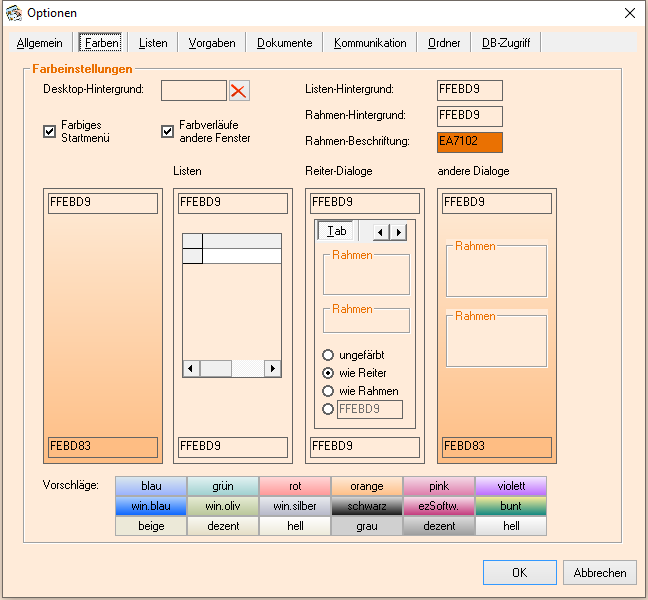Apply the grün color suggestion

point(223,486)
